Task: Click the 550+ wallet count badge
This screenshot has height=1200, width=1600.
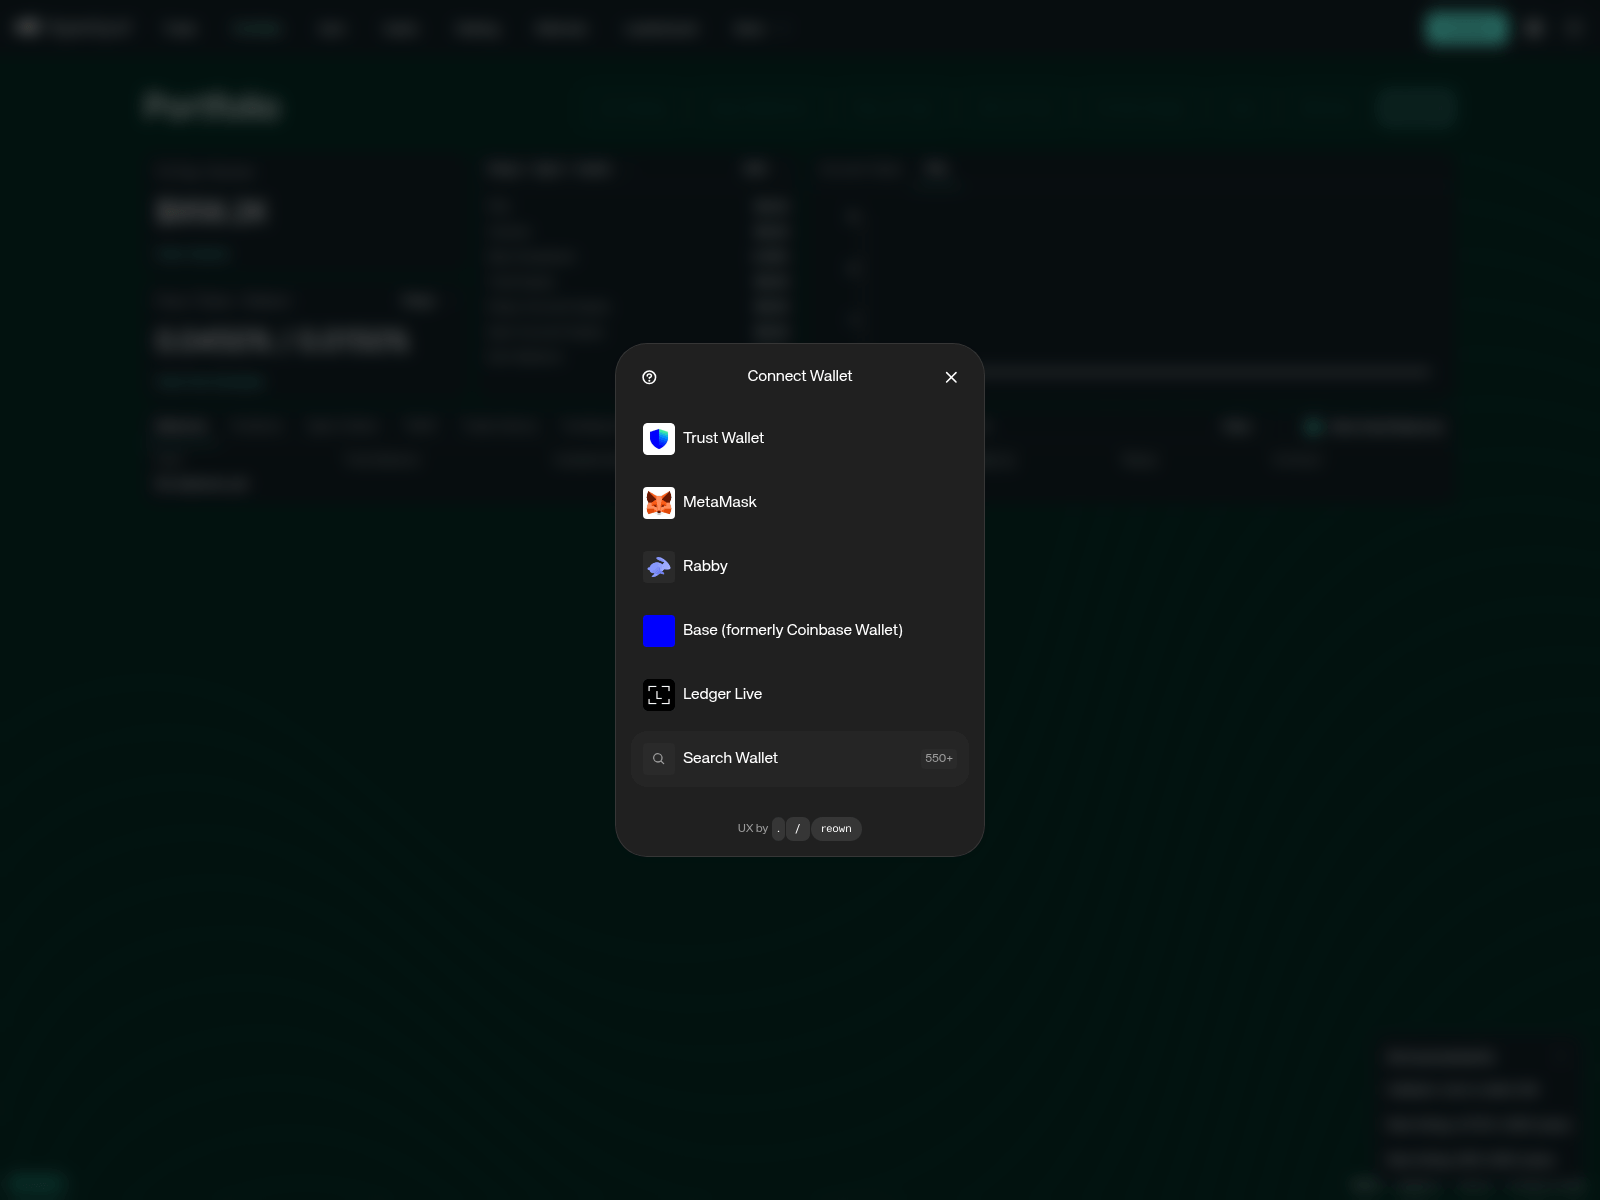Action: (938, 758)
